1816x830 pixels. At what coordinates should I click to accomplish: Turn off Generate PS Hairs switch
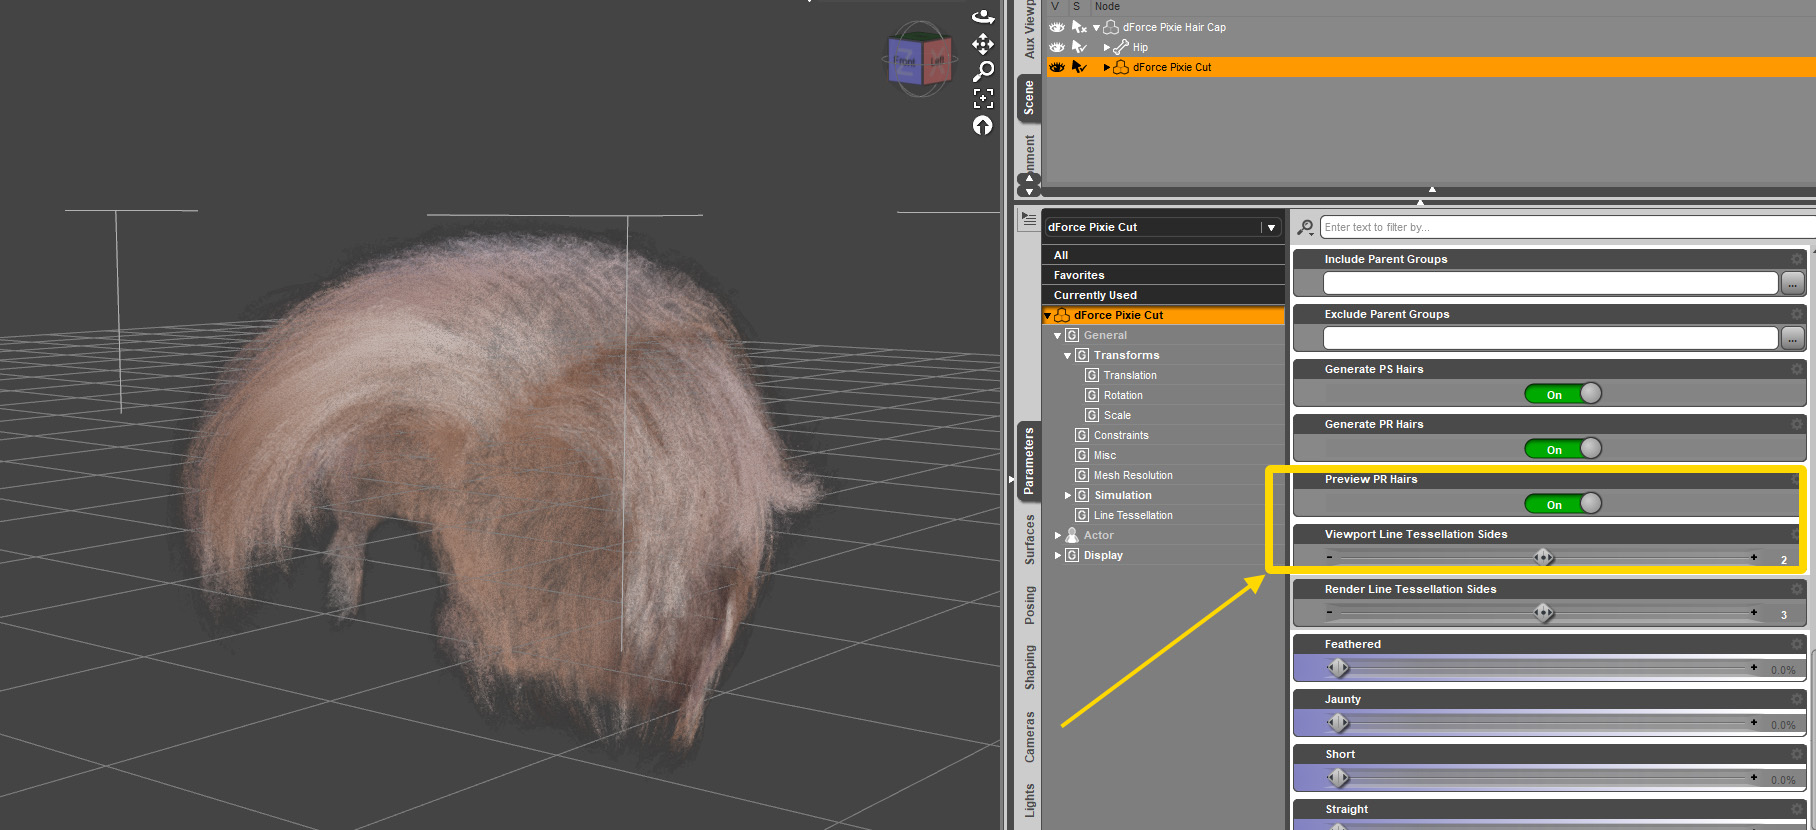[x=1563, y=394]
